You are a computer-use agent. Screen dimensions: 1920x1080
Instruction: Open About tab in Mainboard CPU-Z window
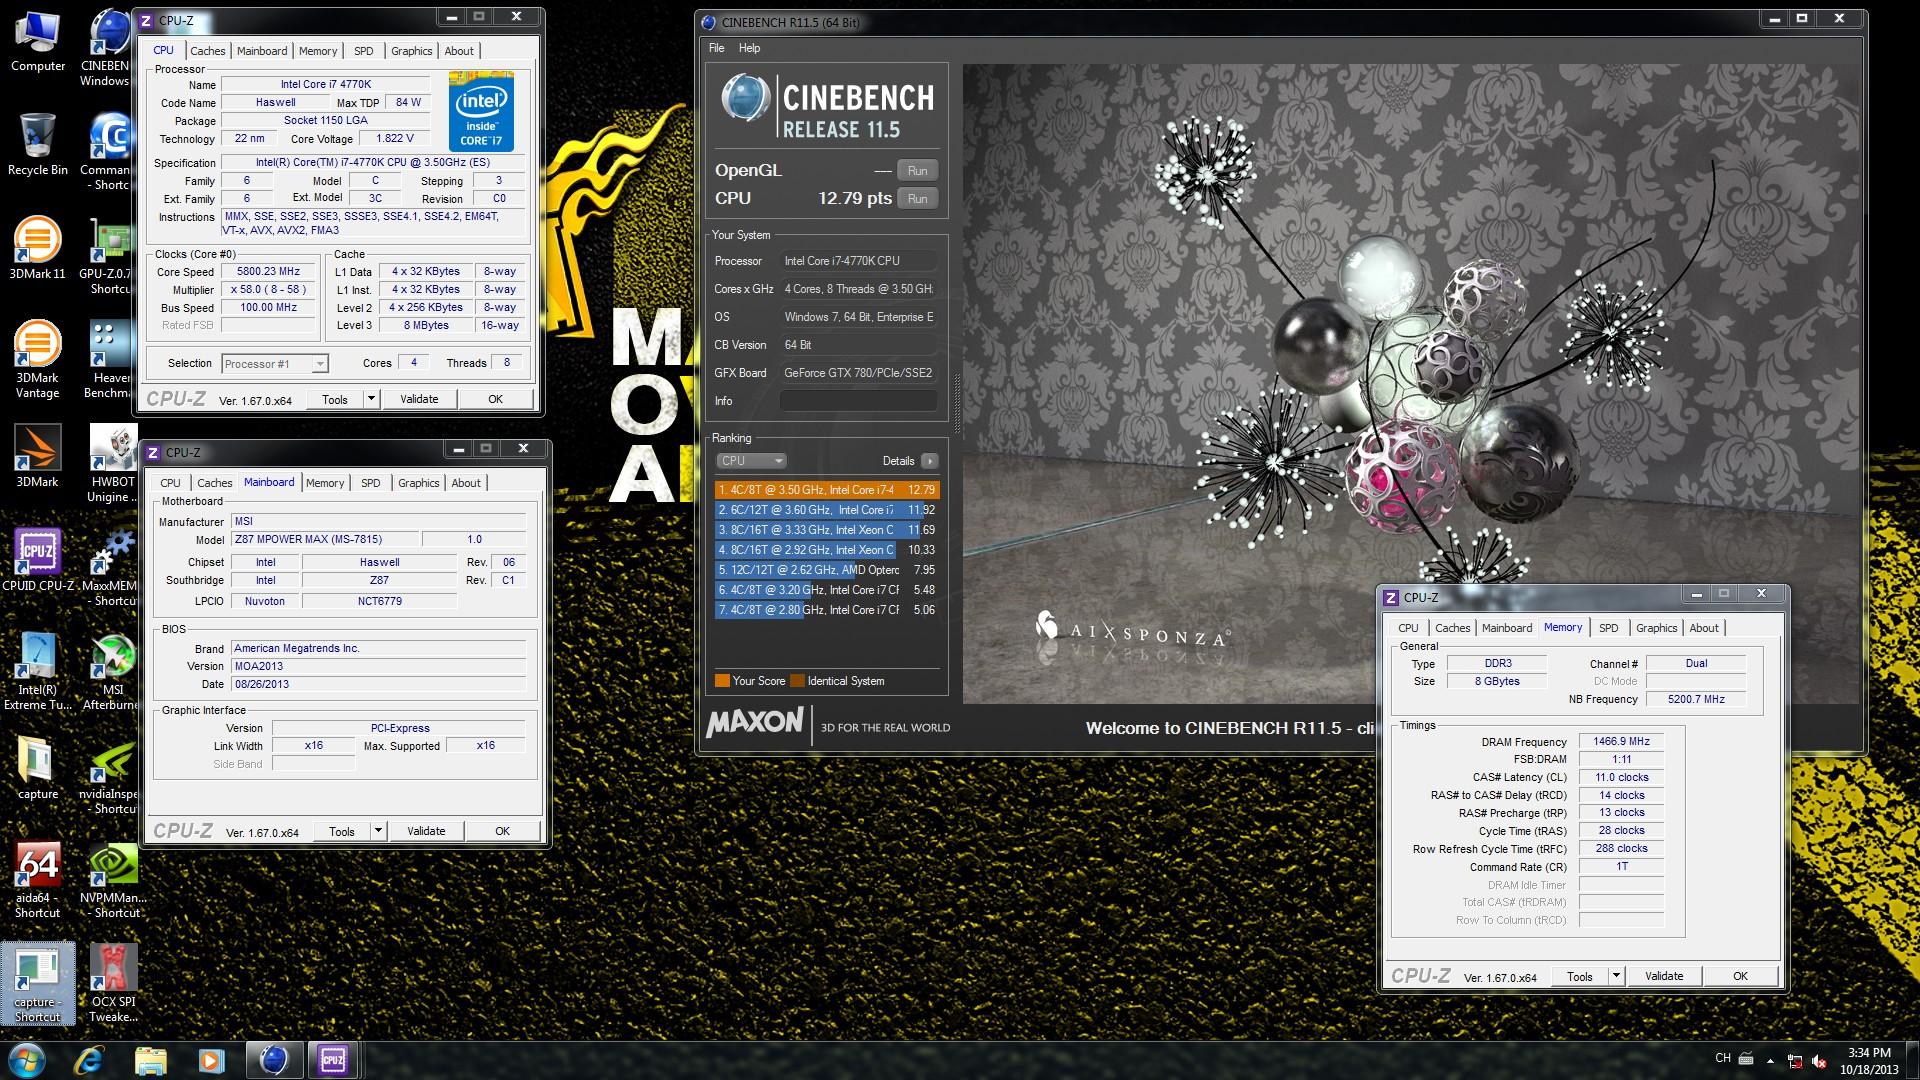[466, 483]
